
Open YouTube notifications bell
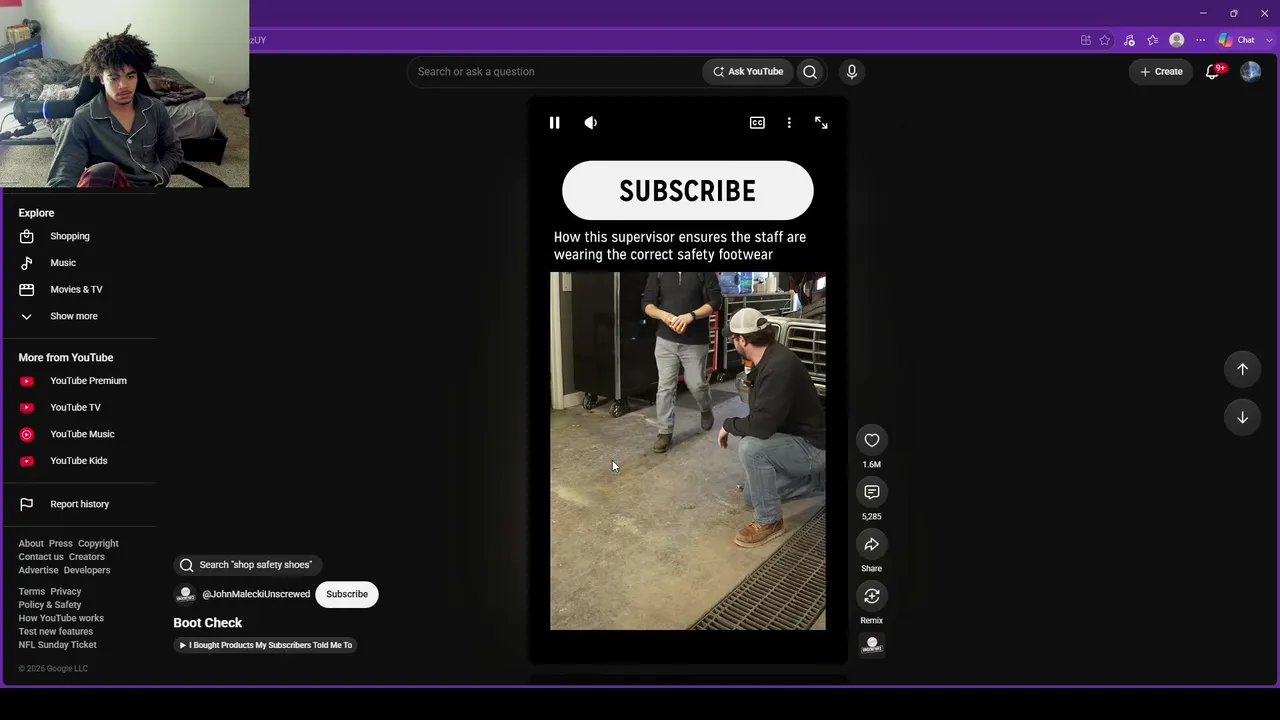[1213, 72]
